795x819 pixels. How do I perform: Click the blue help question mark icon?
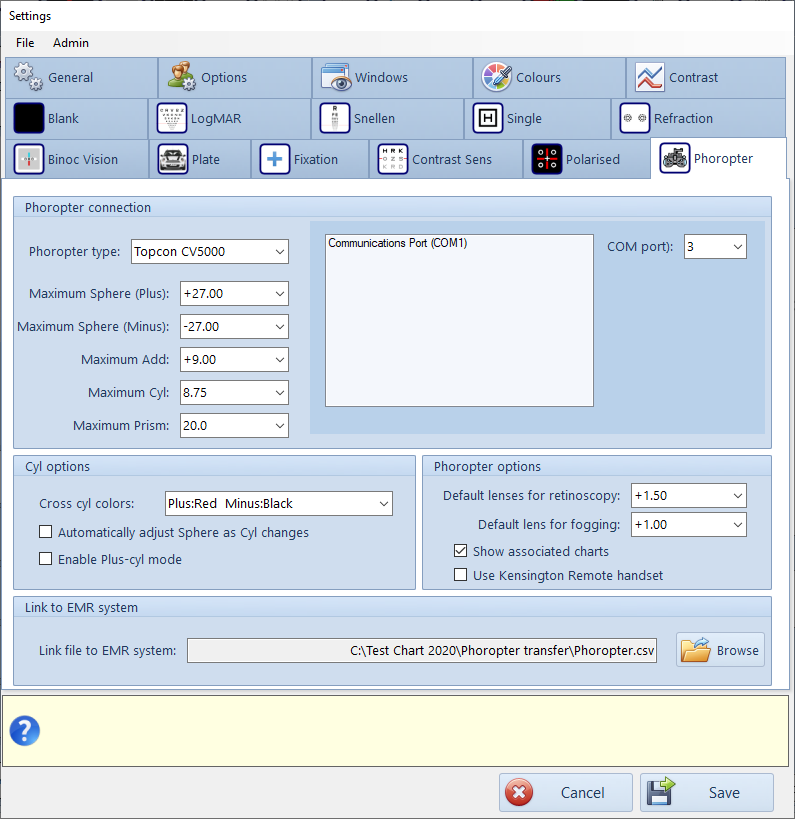coord(24,731)
